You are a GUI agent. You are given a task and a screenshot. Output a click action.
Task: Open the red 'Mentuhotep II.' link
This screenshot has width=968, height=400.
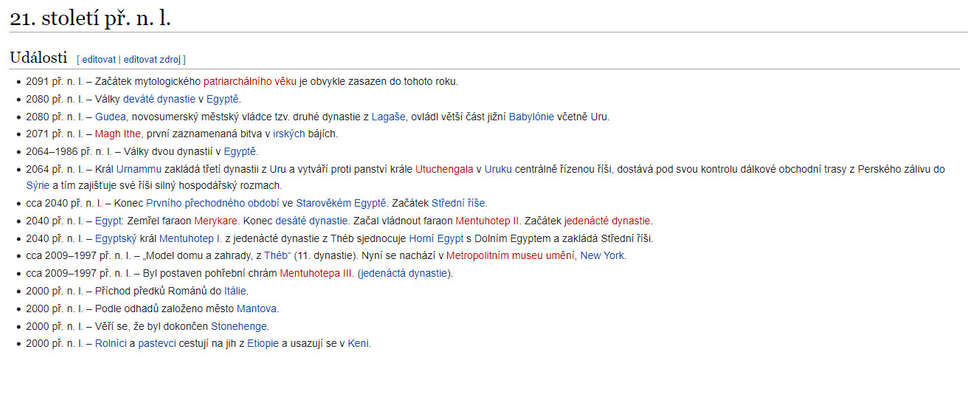[488, 220]
